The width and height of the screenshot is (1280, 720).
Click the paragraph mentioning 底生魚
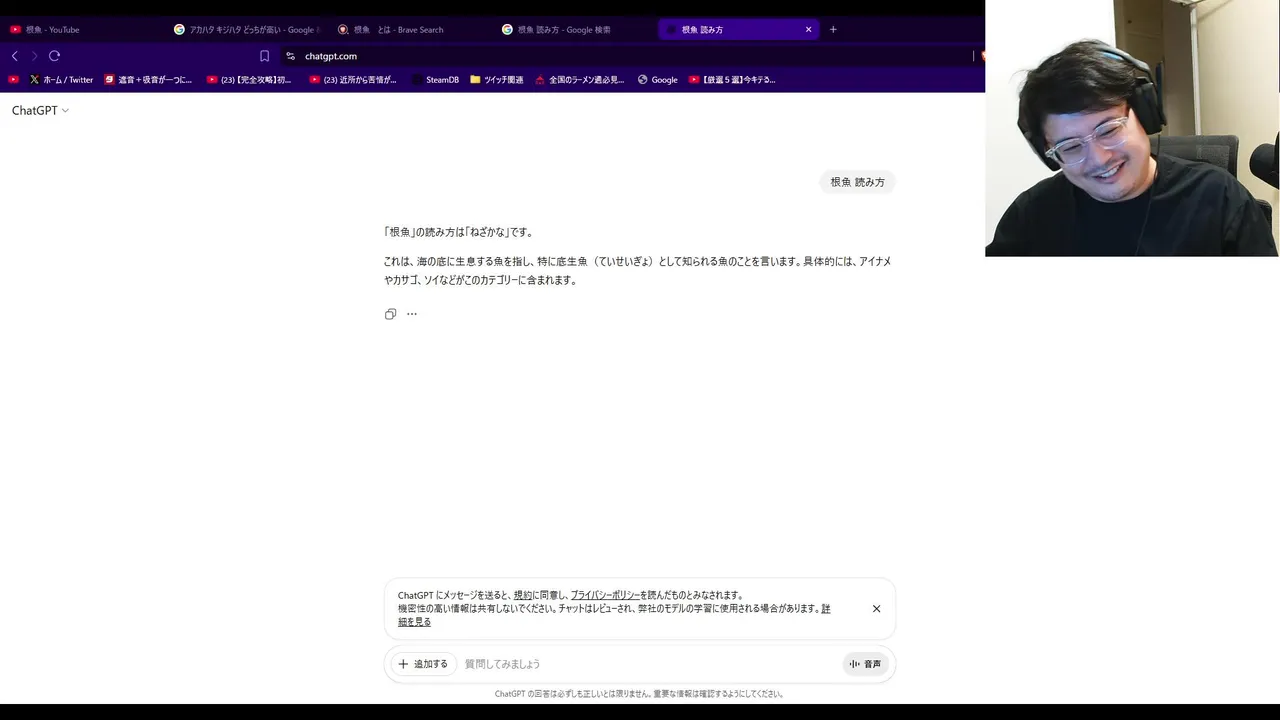[637, 271]
